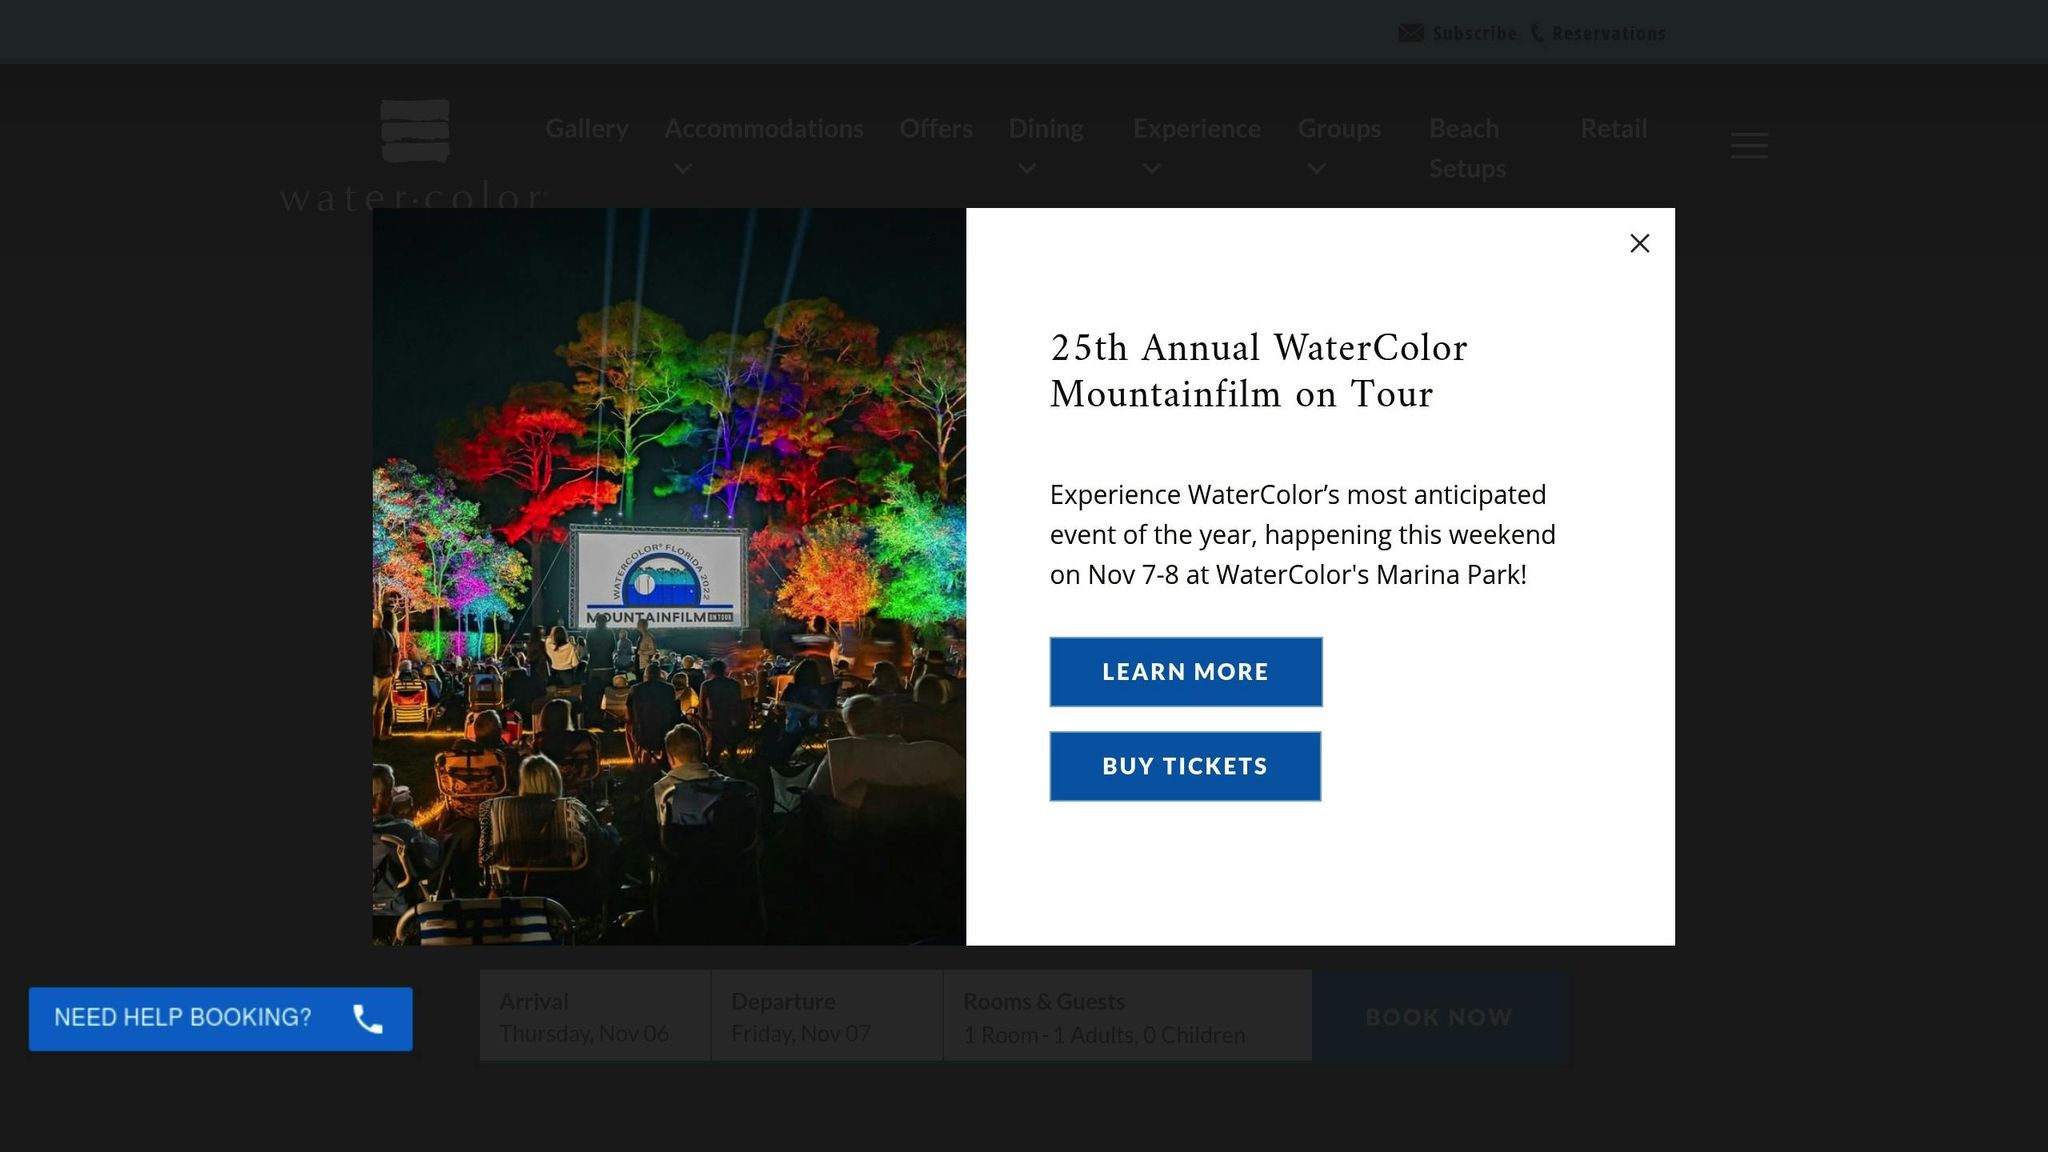Open the Gallery menu item
The image size is (2048, 1152).
[x=587, y=129]
